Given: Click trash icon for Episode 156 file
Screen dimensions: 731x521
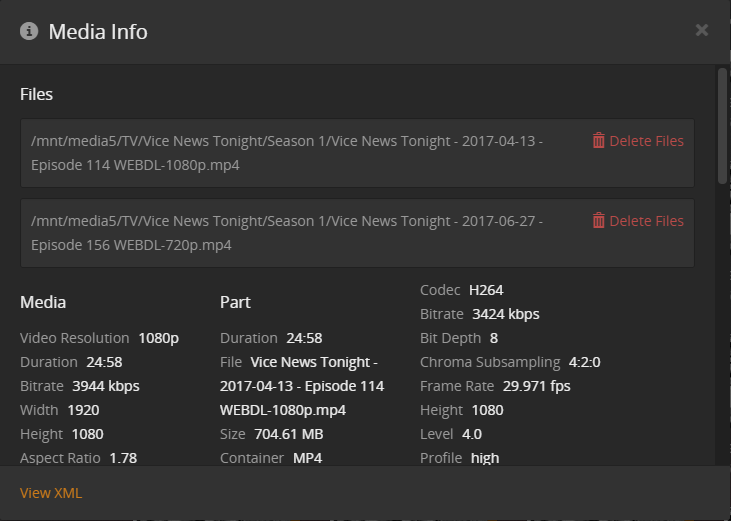Looking at the screenshot, I should click(598, 221).
